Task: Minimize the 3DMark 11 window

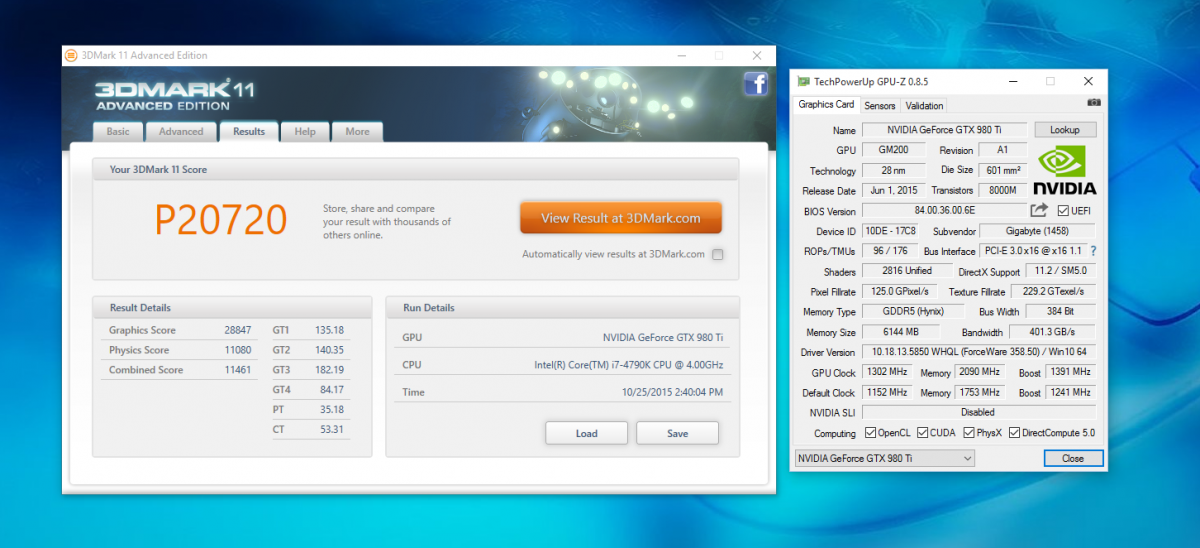Action: [681, 55]
